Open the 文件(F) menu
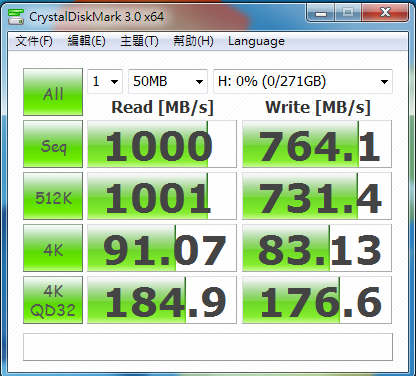Viewport: 416px width, 376px height. point(34,41)
